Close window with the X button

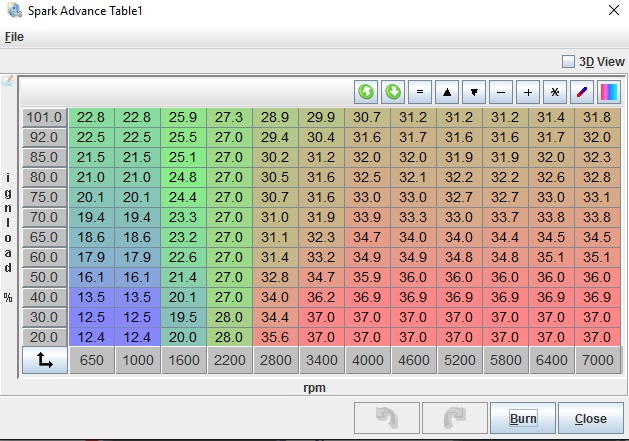click(x=614, y=10)
